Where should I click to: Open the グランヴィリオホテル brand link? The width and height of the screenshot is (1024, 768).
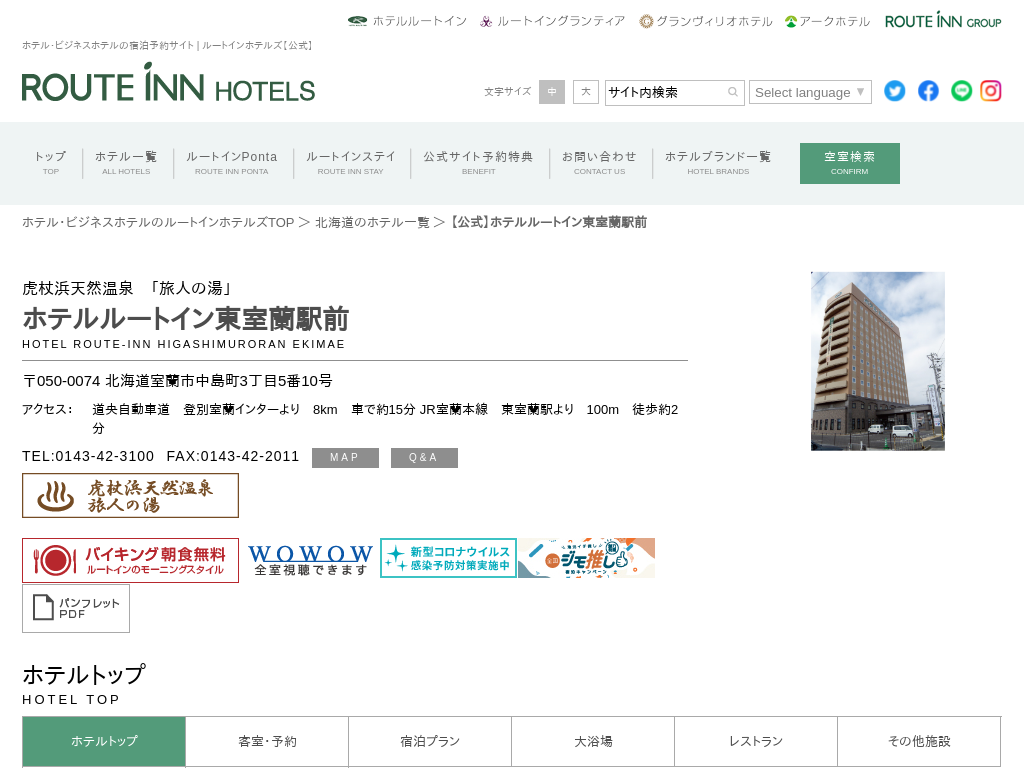[x=706, y=21]
